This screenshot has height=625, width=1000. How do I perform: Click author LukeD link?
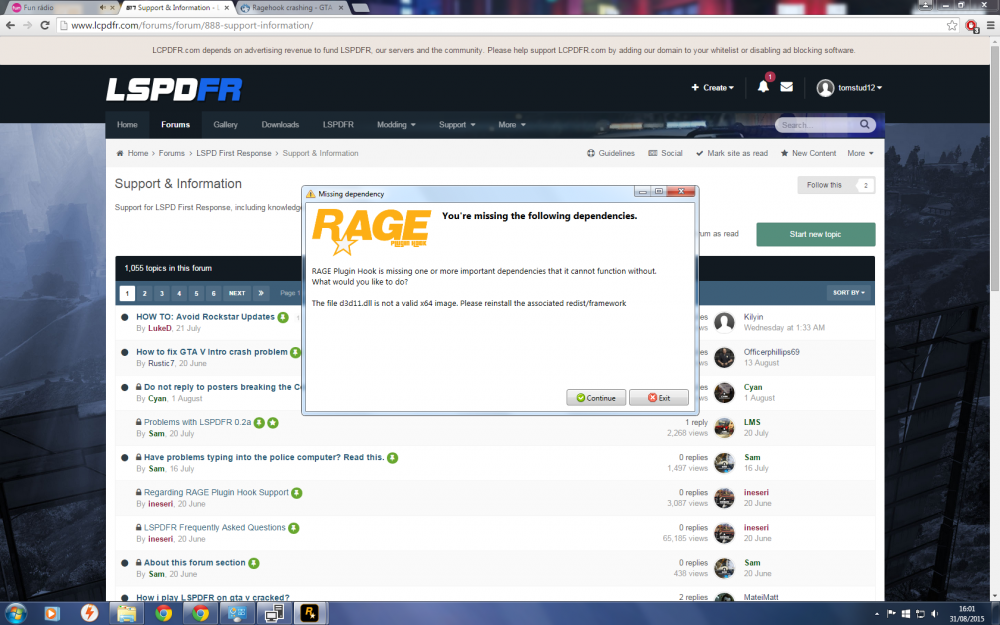(159, 328)
